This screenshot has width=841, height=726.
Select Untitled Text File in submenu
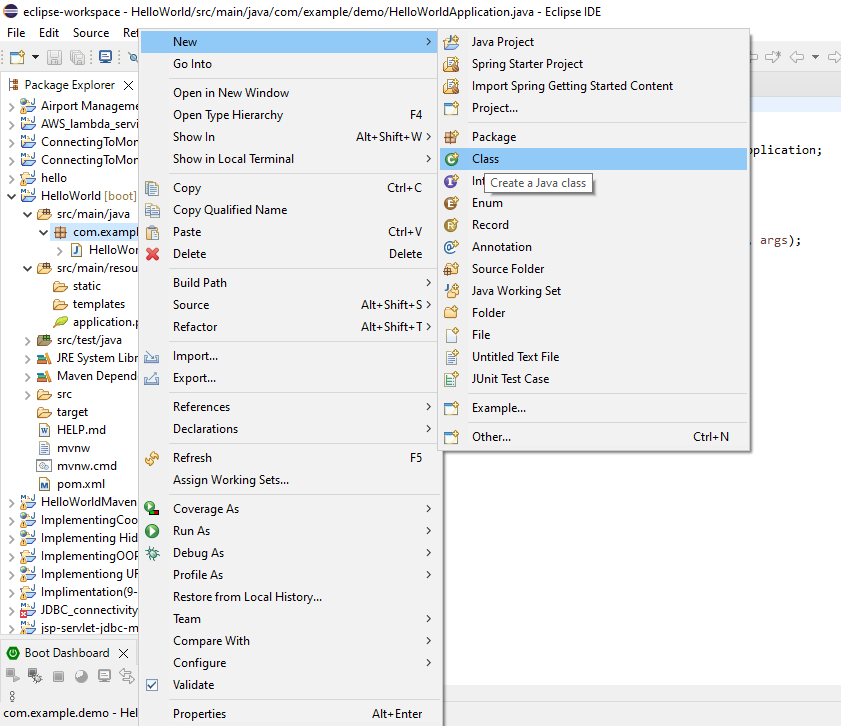[x=593, y=357]
